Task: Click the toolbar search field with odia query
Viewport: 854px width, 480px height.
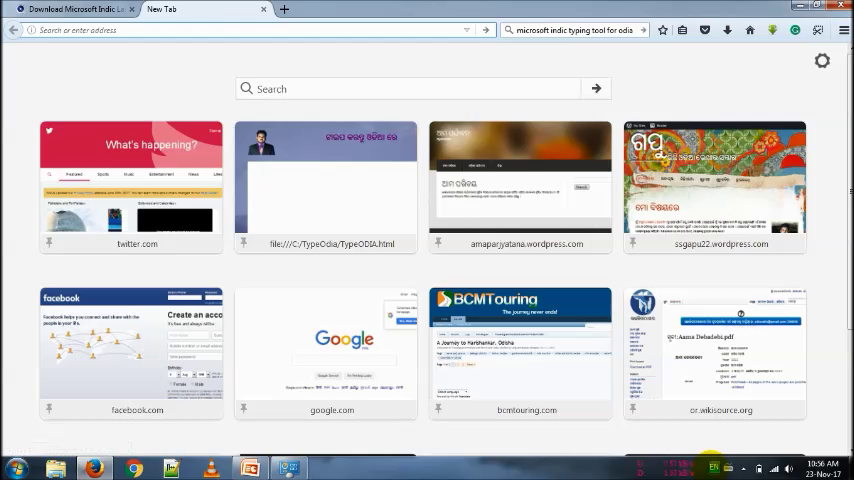Action: tap(575, 30)
